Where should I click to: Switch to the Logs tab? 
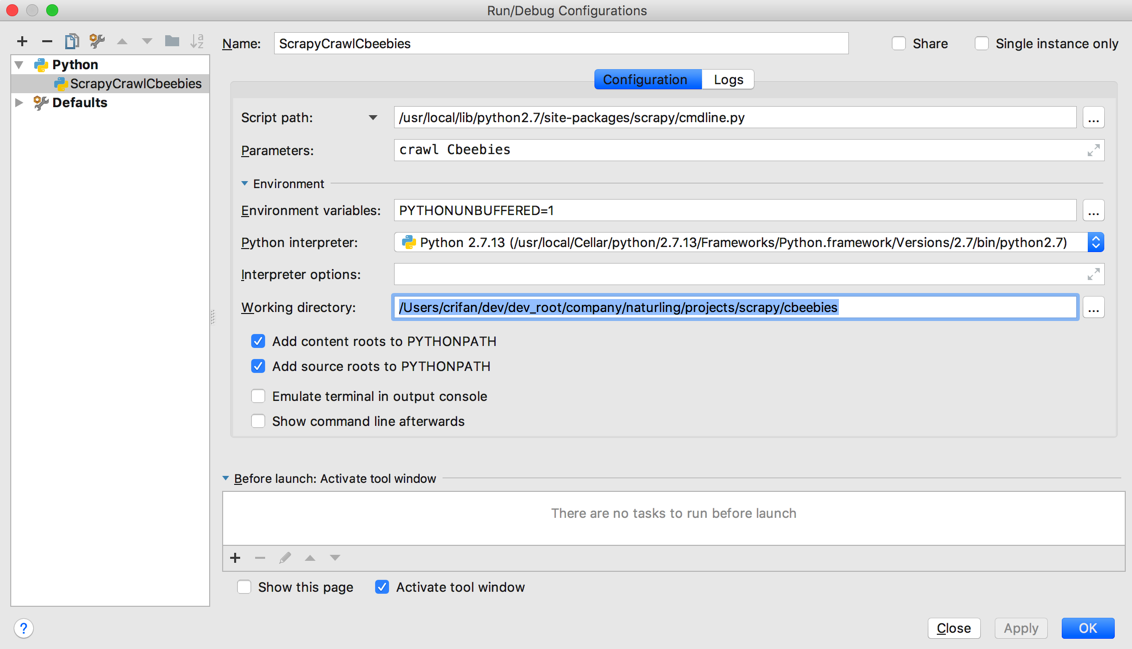point(728,79)
